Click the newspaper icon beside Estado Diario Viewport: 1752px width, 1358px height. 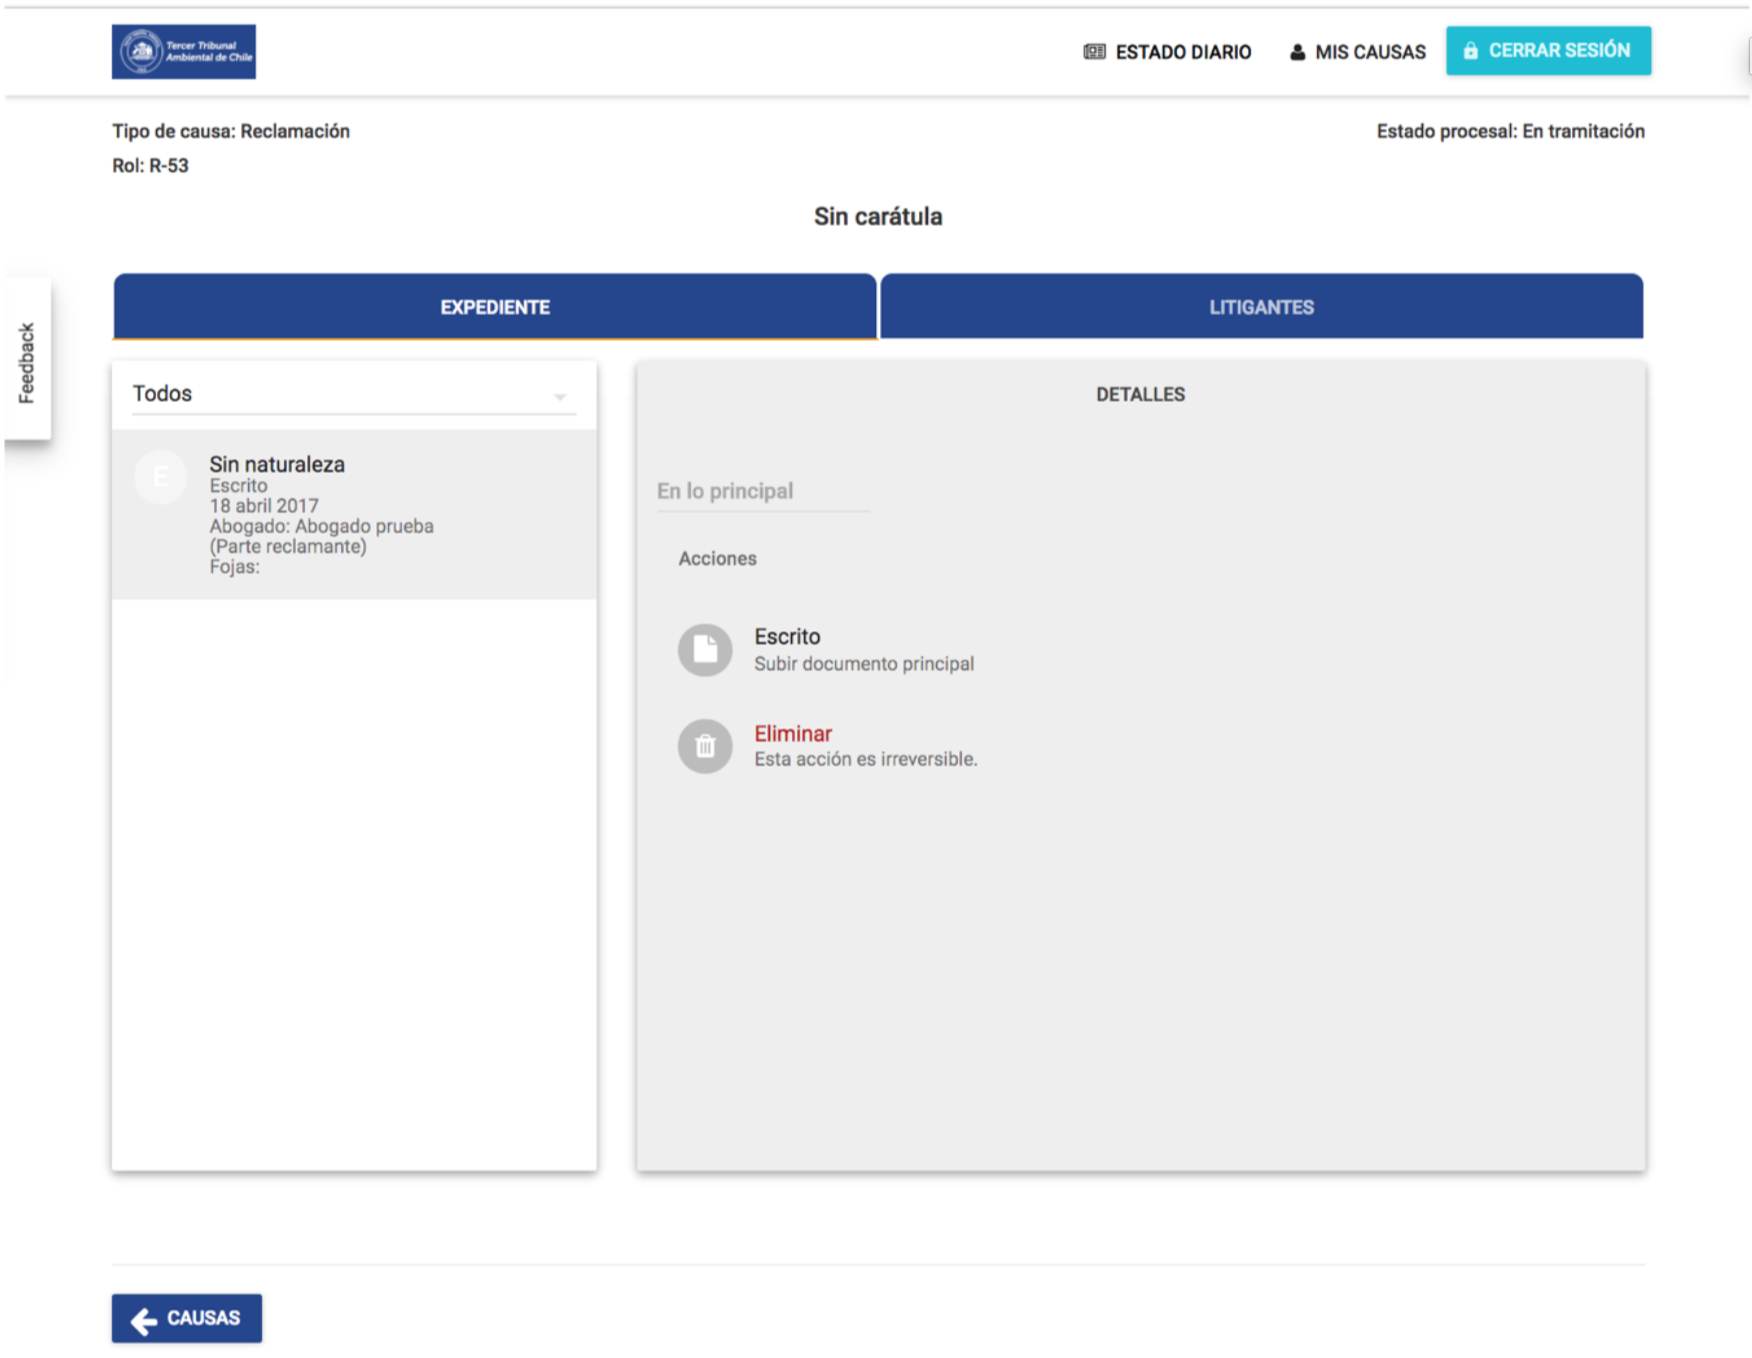(1094, 52)
